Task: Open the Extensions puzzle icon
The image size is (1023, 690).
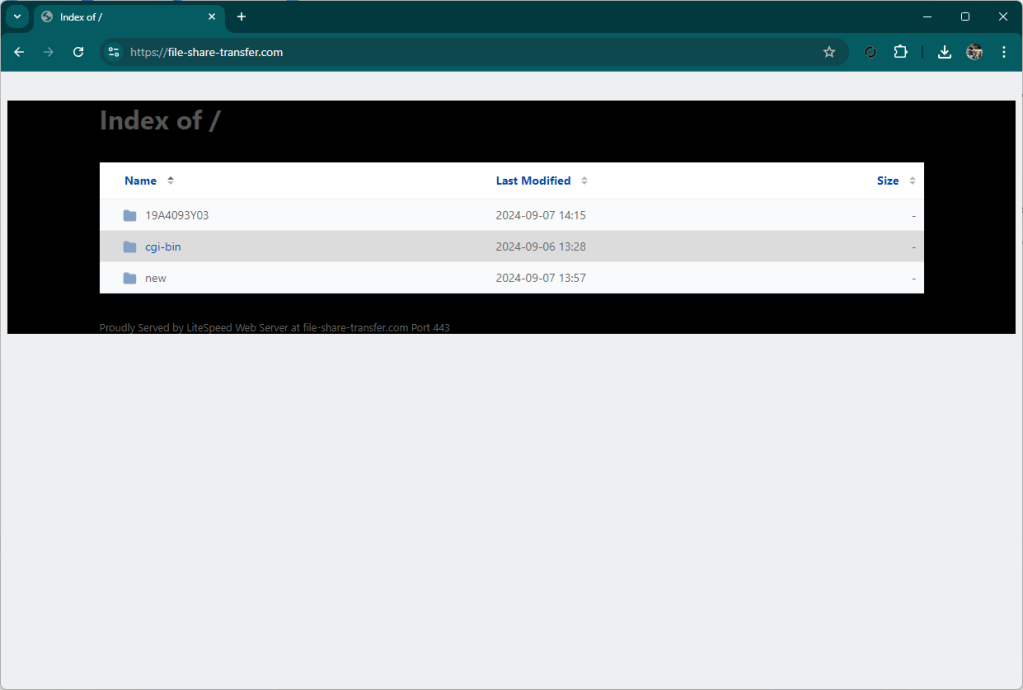Action: click(x=900, y=52)
